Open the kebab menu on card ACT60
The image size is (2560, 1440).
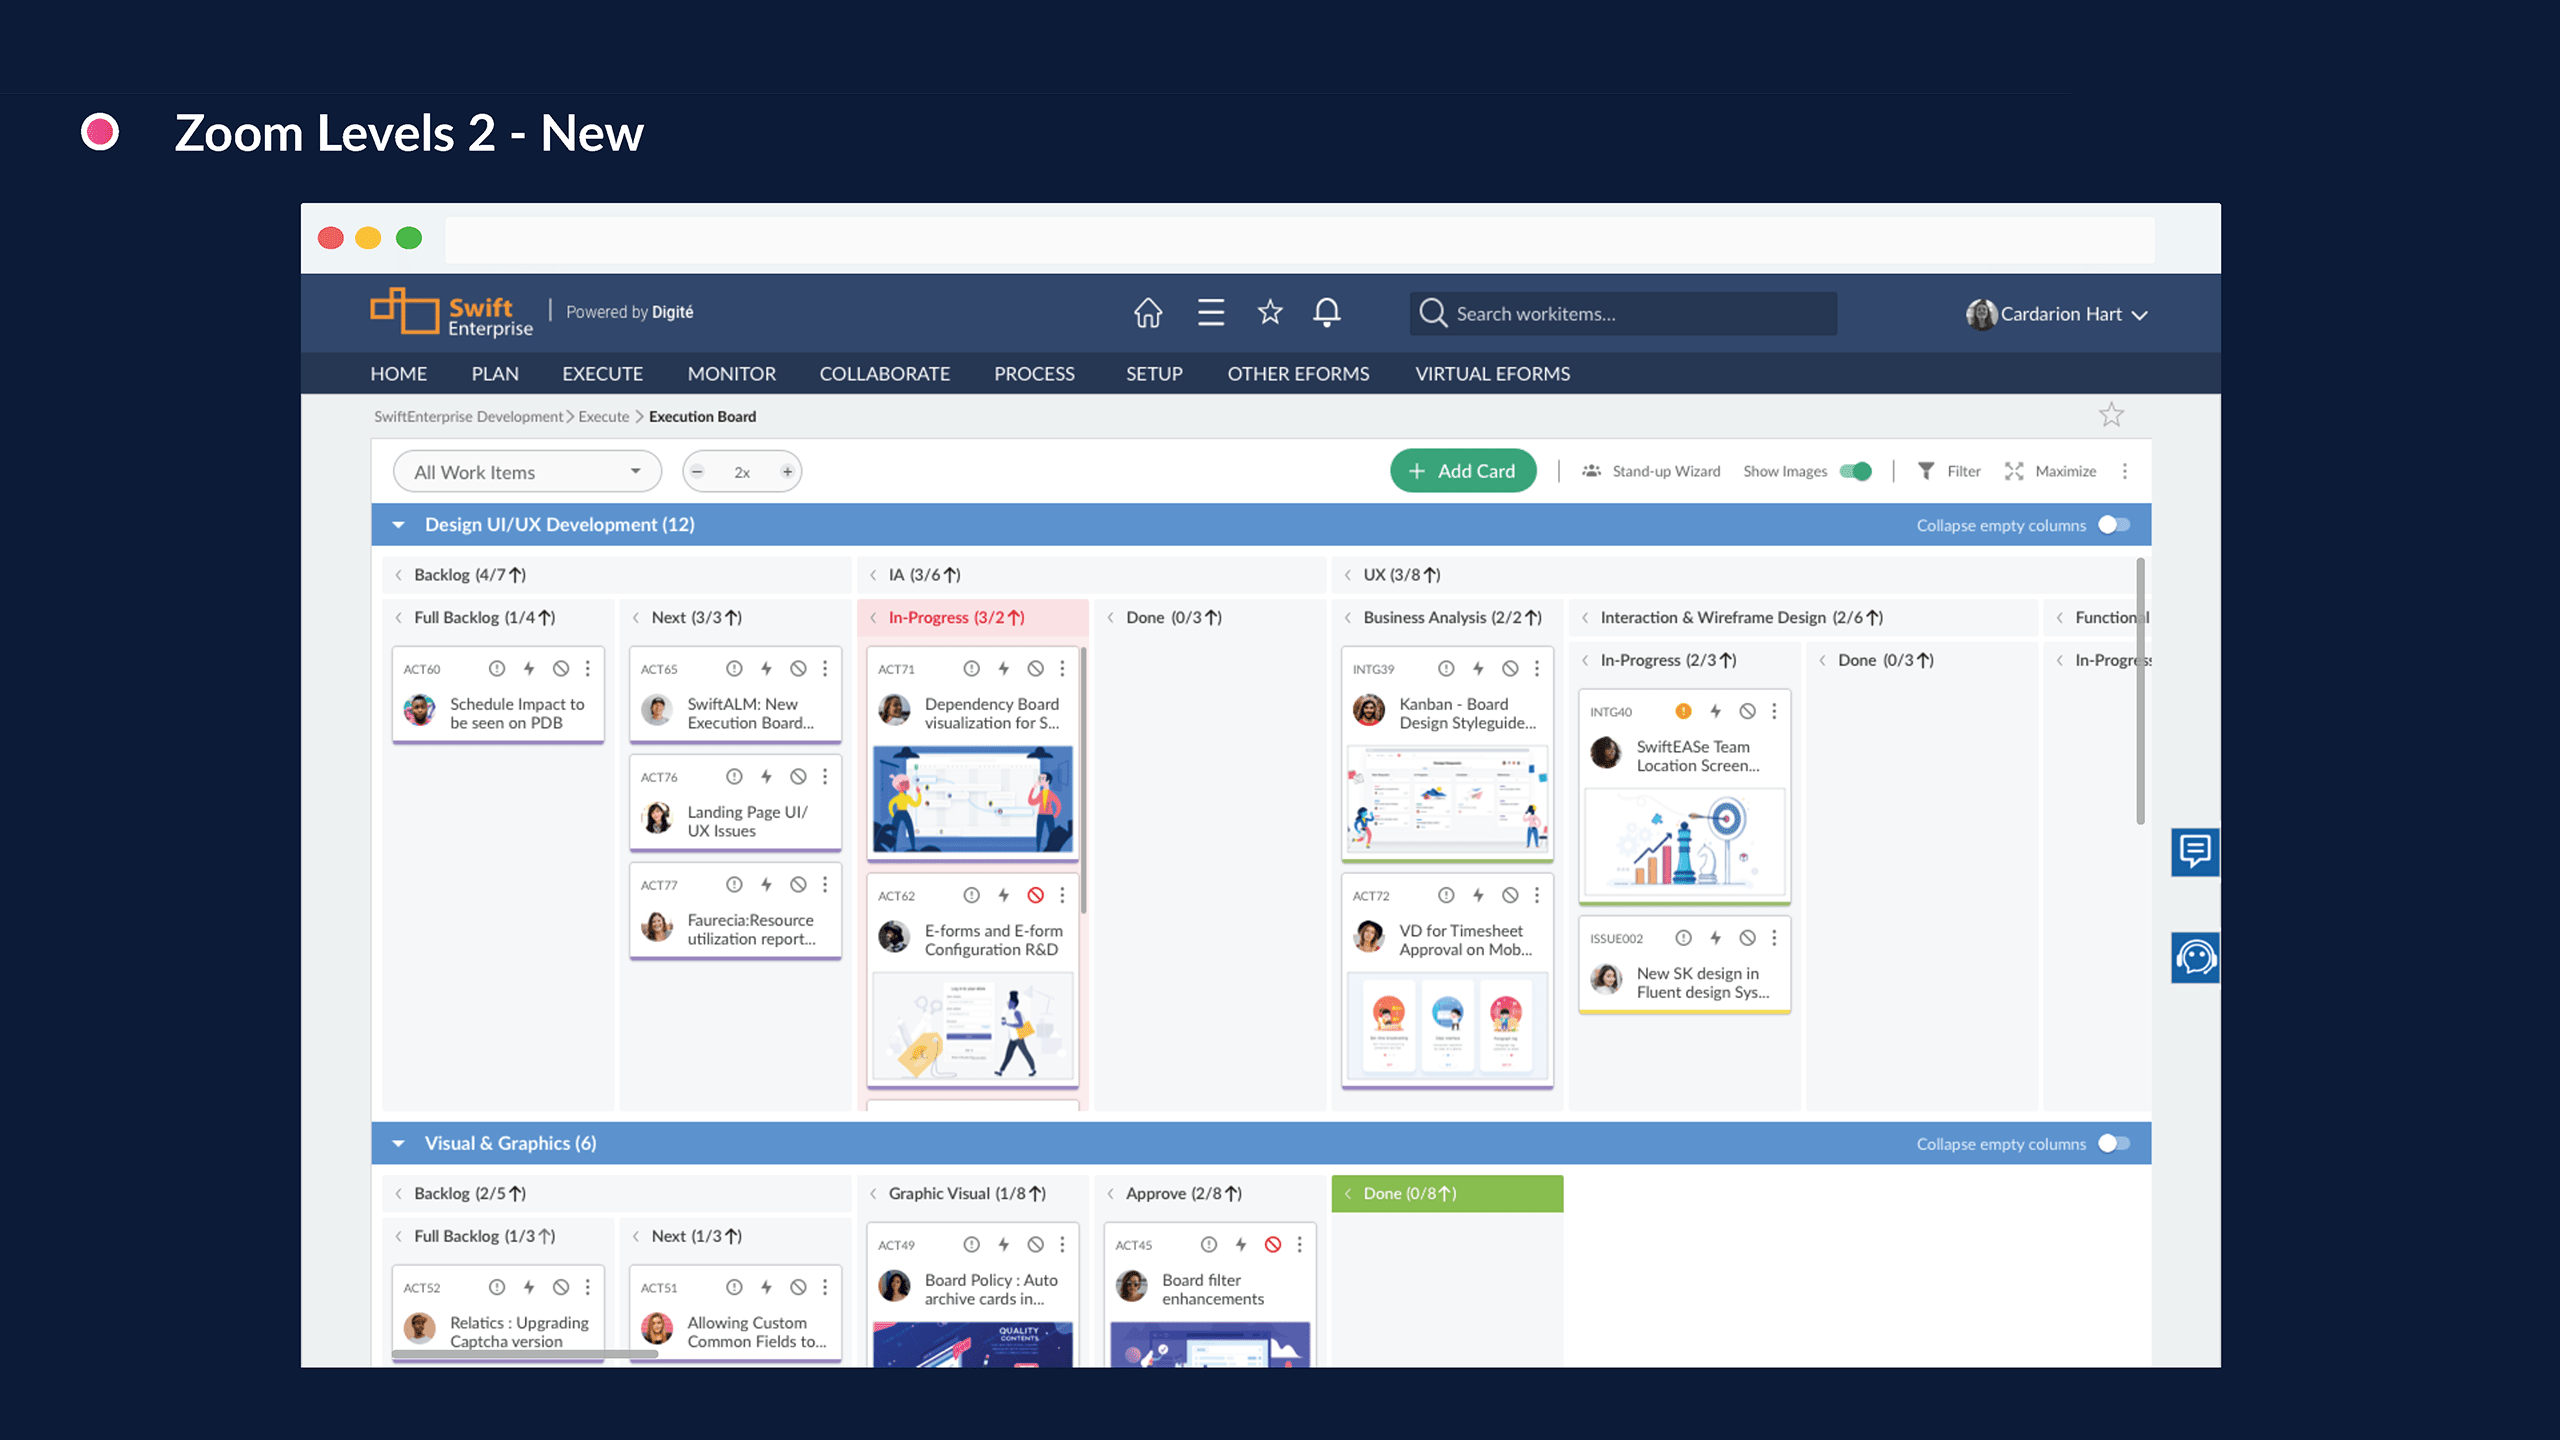(588, 668)
